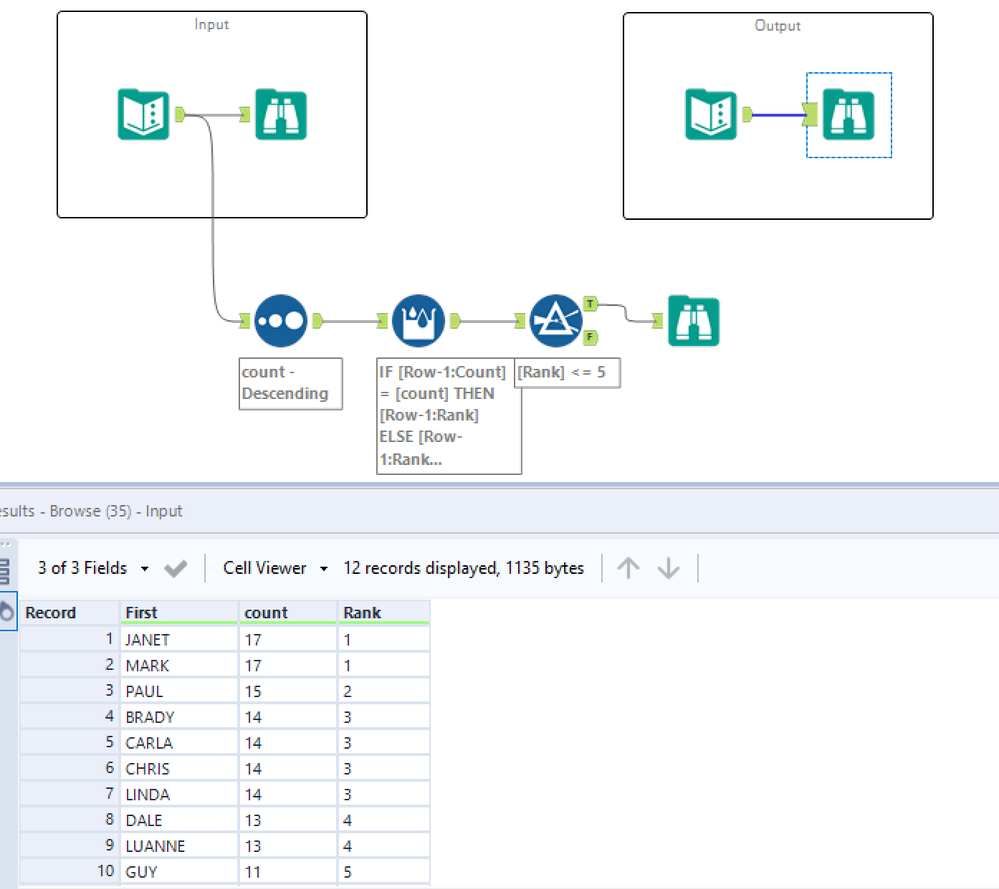Click Rank value 5 in GUY row
Image resolution: width=999 pixels, height=889 pixels.
pos(384,872)
